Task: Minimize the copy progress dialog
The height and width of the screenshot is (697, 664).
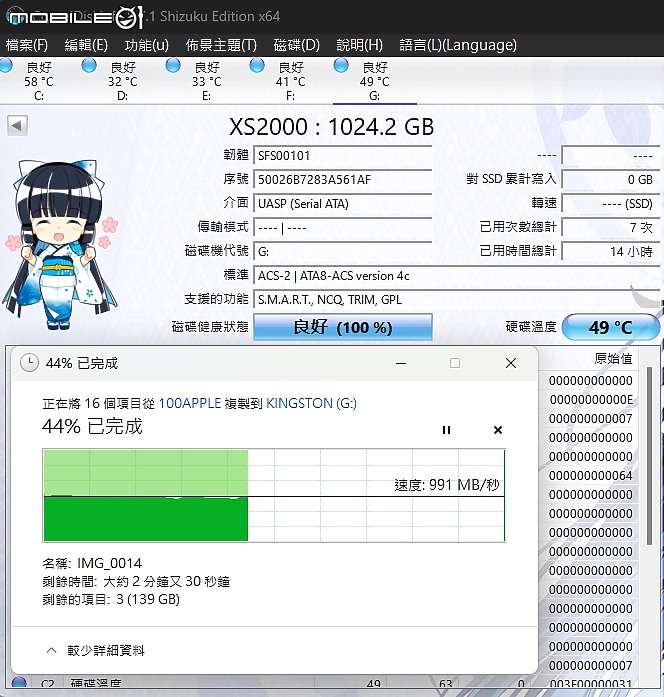Action: click(x=401, y=363)
